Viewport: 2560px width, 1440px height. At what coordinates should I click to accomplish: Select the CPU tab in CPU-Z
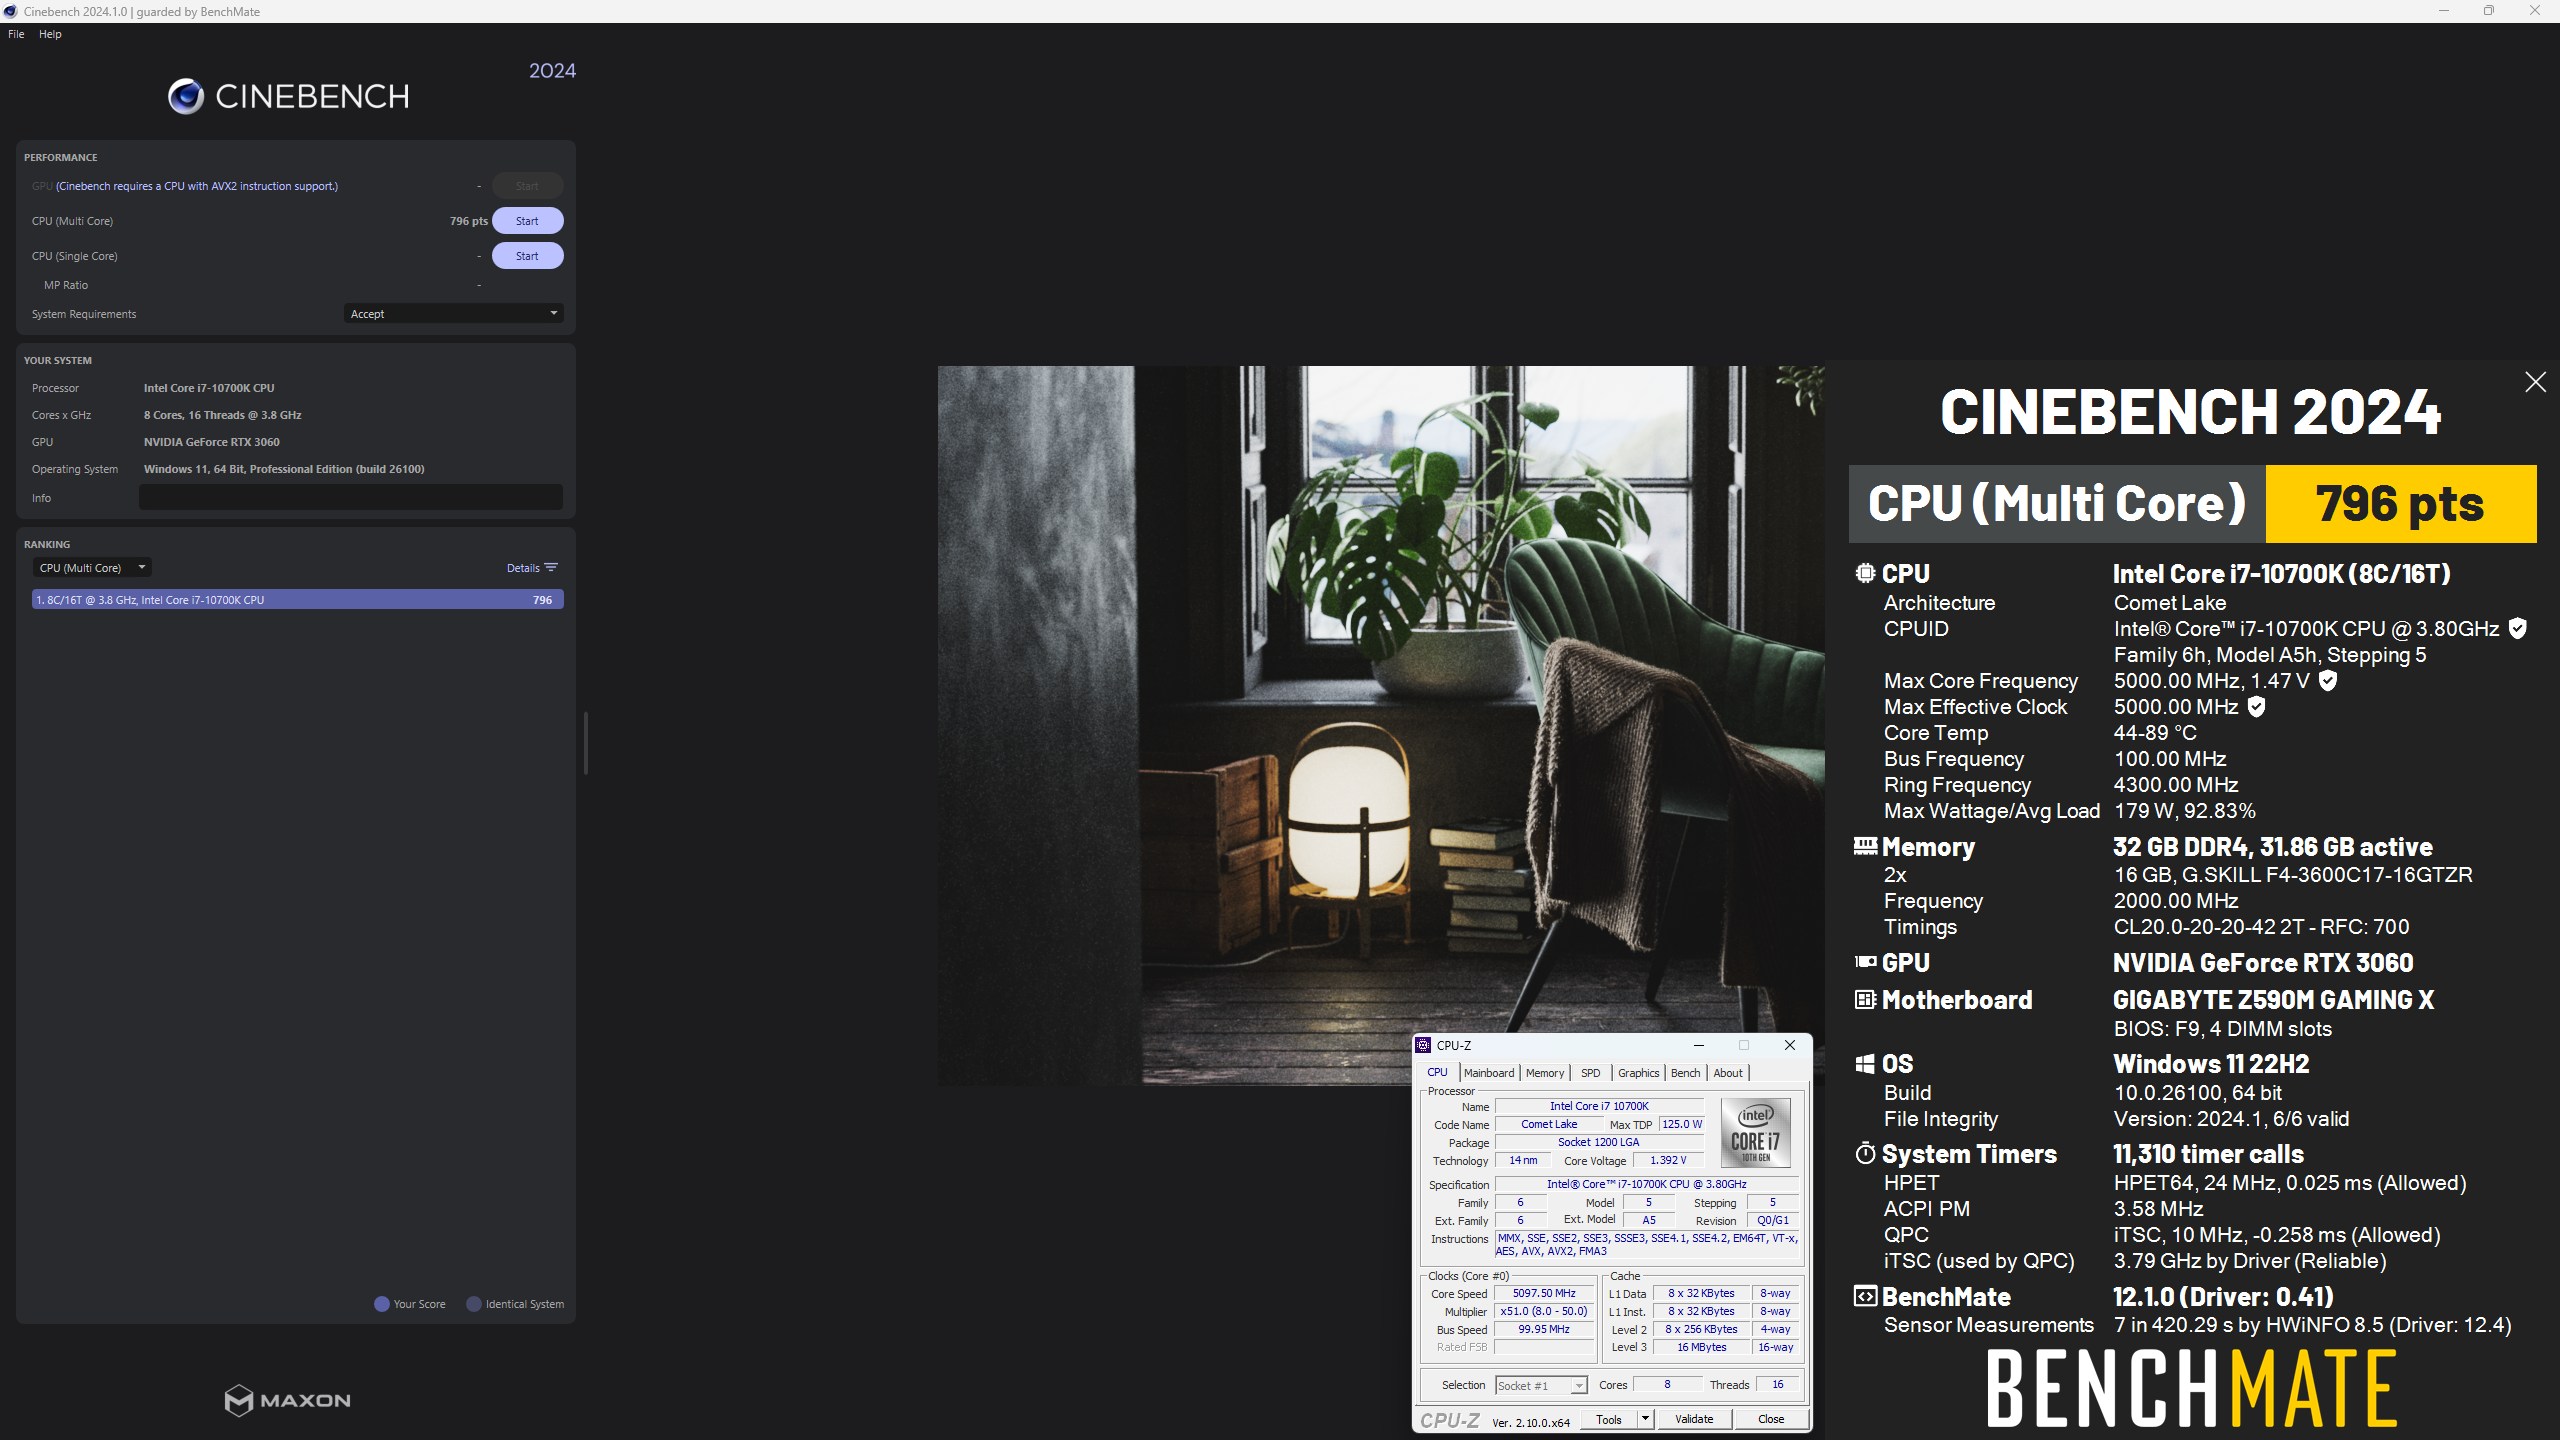tap(1437, 1072)
